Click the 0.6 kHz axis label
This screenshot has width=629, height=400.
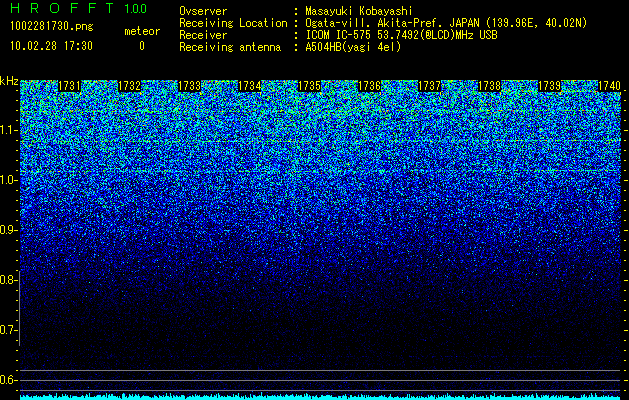pos(8,380)
